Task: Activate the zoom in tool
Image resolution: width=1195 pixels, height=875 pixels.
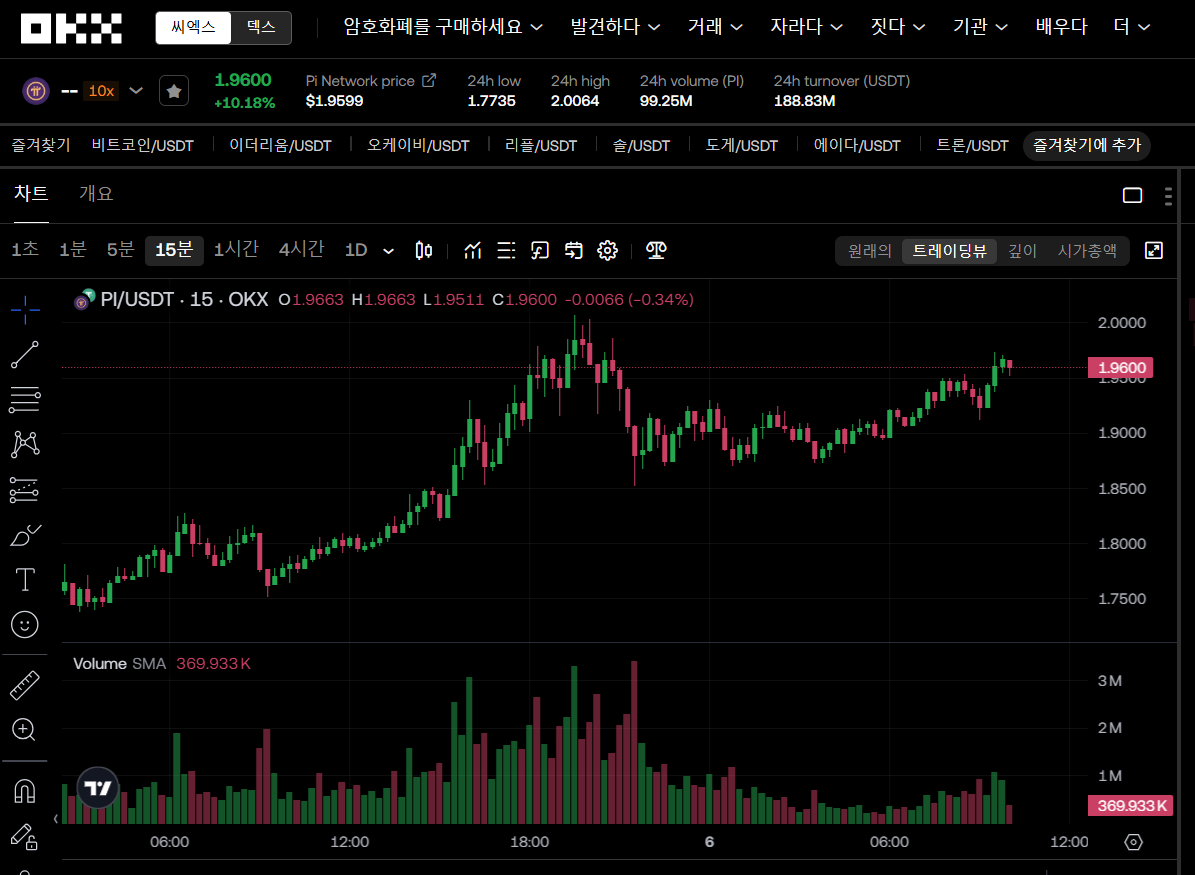Action: (25, 729)
